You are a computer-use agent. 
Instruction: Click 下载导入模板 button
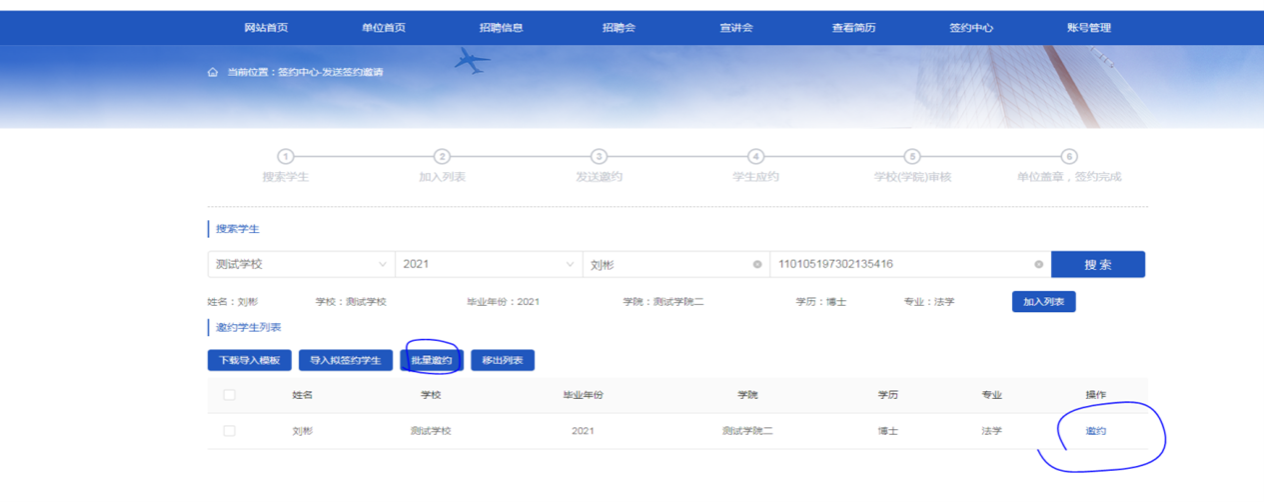click(x=249, y=360)
